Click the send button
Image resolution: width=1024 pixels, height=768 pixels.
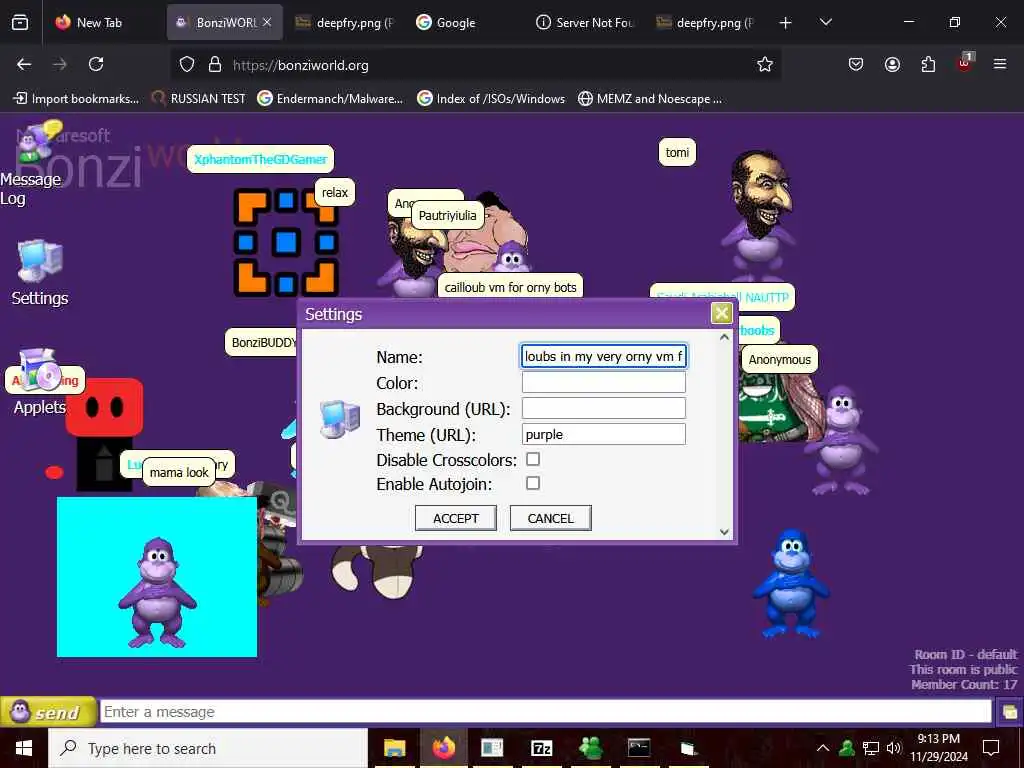48,712
